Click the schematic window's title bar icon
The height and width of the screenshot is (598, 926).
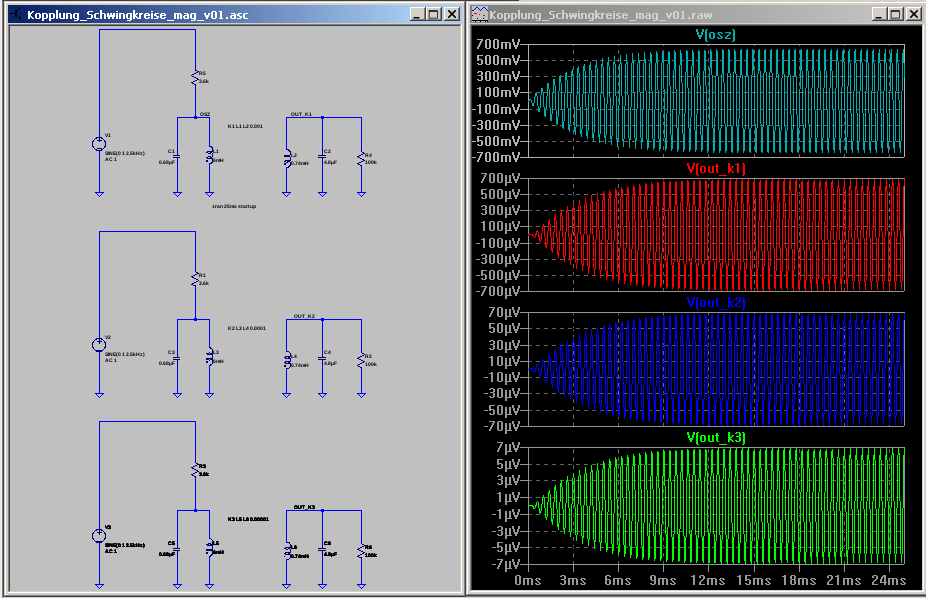point(16,14)
